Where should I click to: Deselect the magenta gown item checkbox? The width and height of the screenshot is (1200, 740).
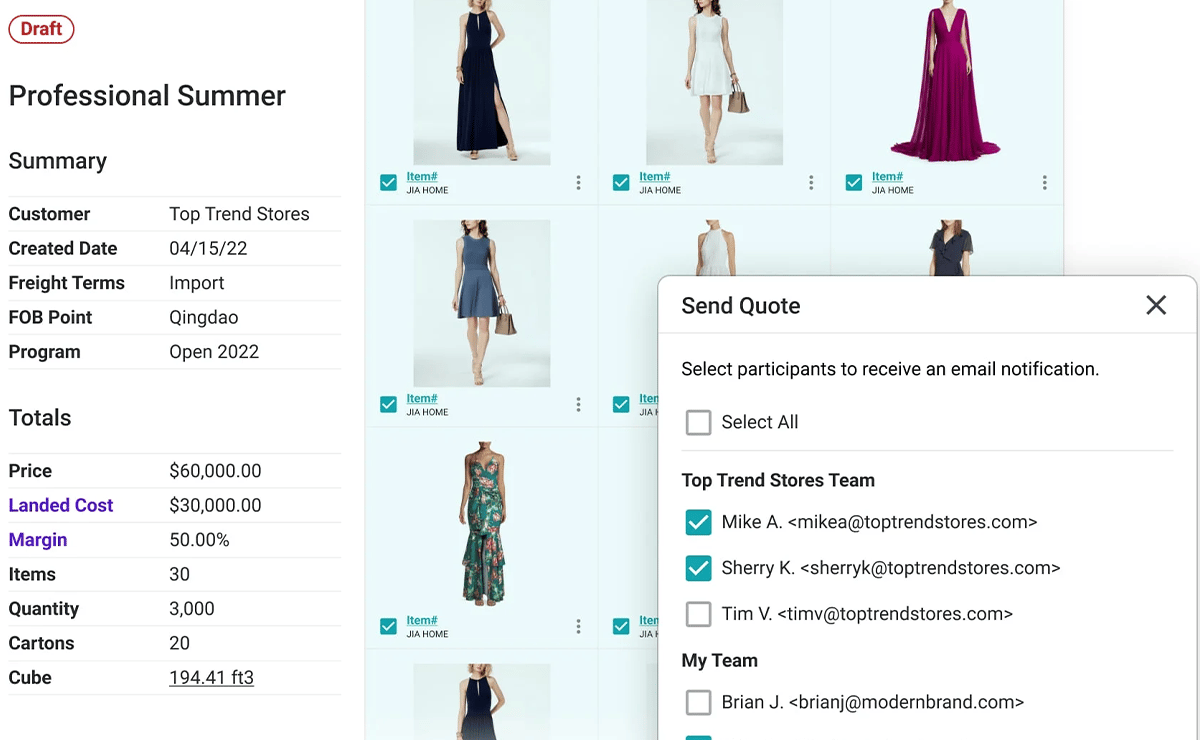[854, 183]
